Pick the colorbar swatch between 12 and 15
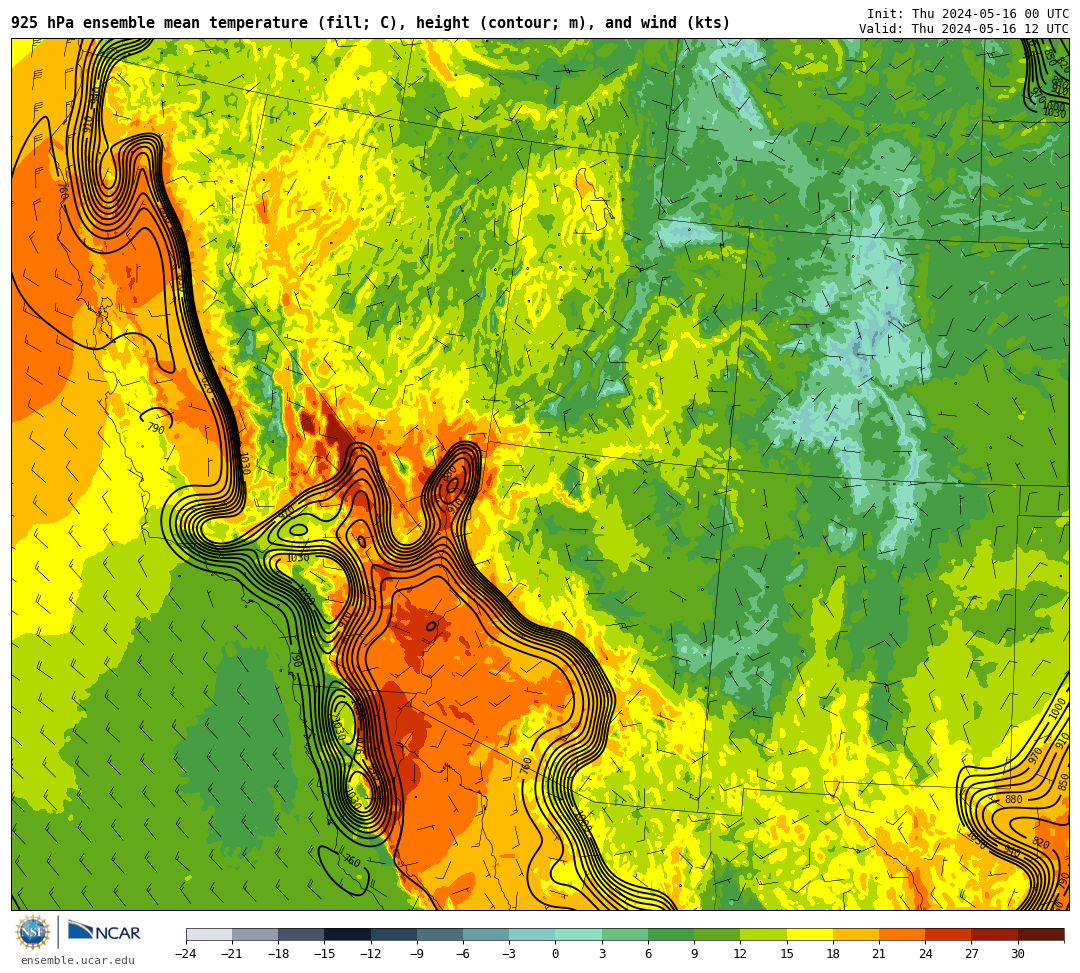The height and width of the screenshot is (973, 1080). 763,934
